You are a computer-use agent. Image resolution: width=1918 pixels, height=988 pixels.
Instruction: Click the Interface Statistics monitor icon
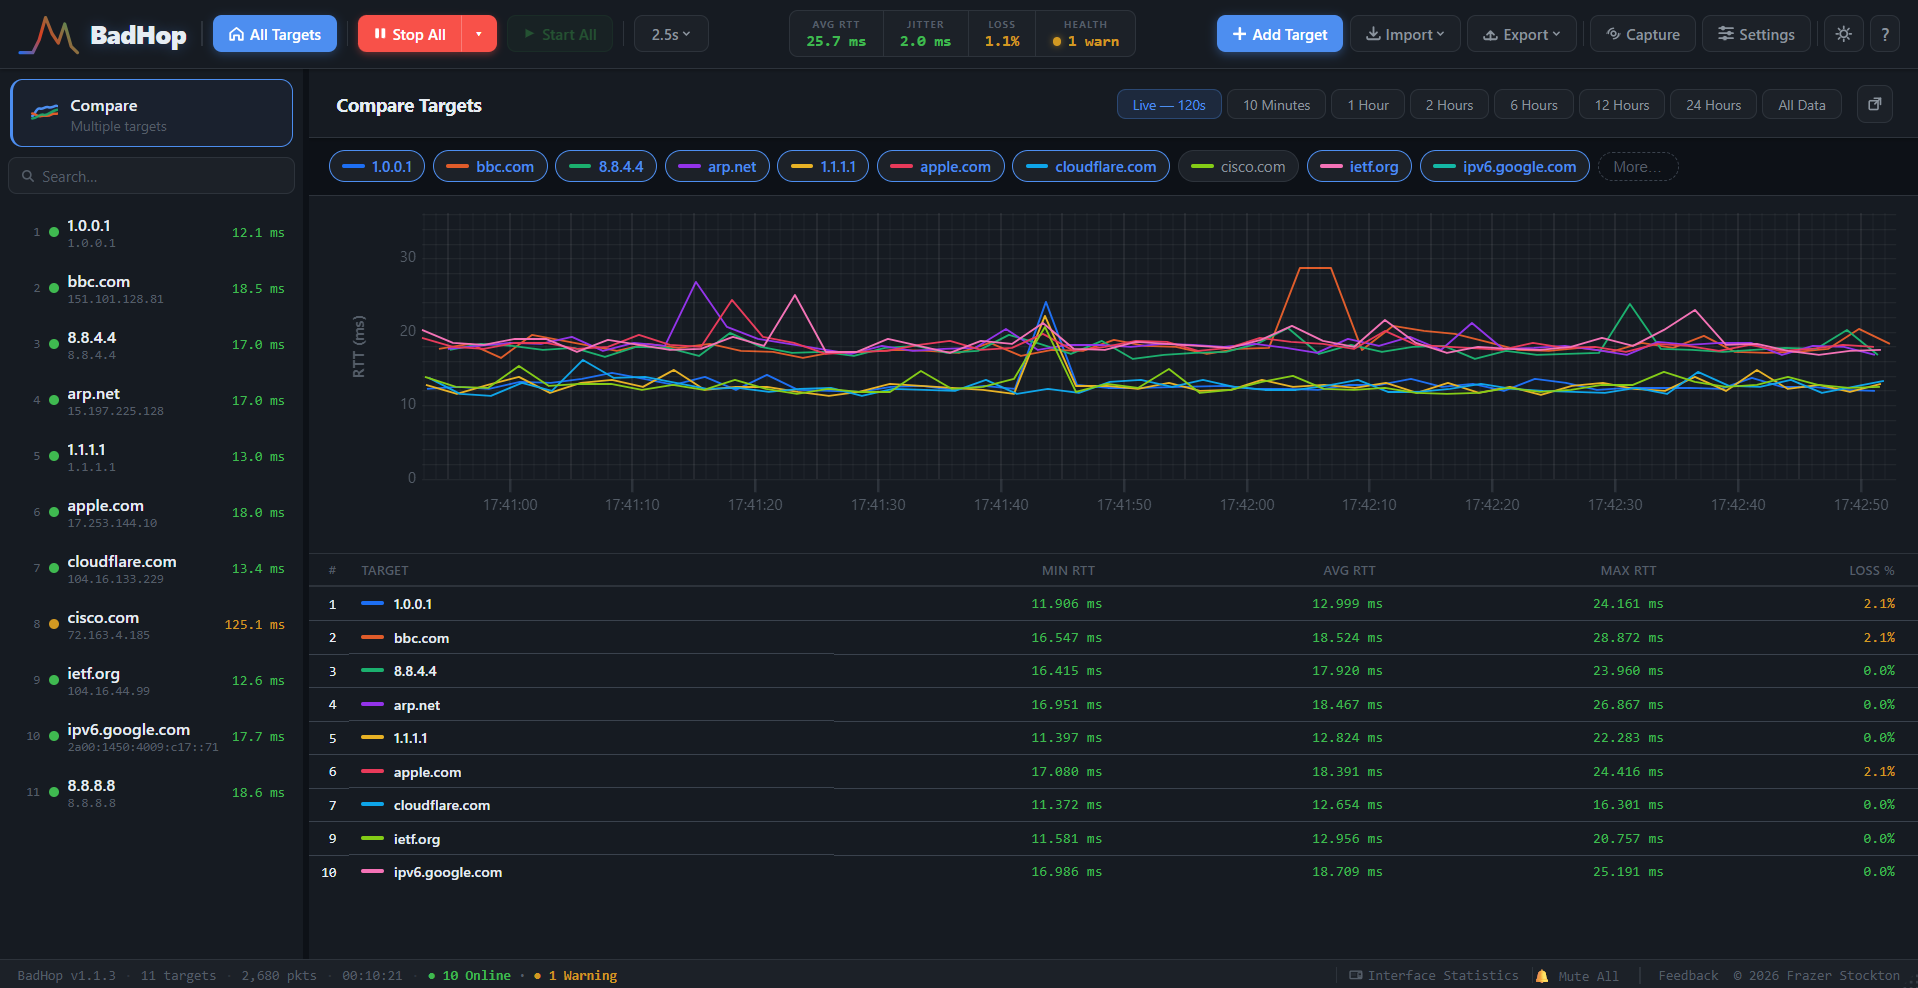click(x=1356, y=975)
